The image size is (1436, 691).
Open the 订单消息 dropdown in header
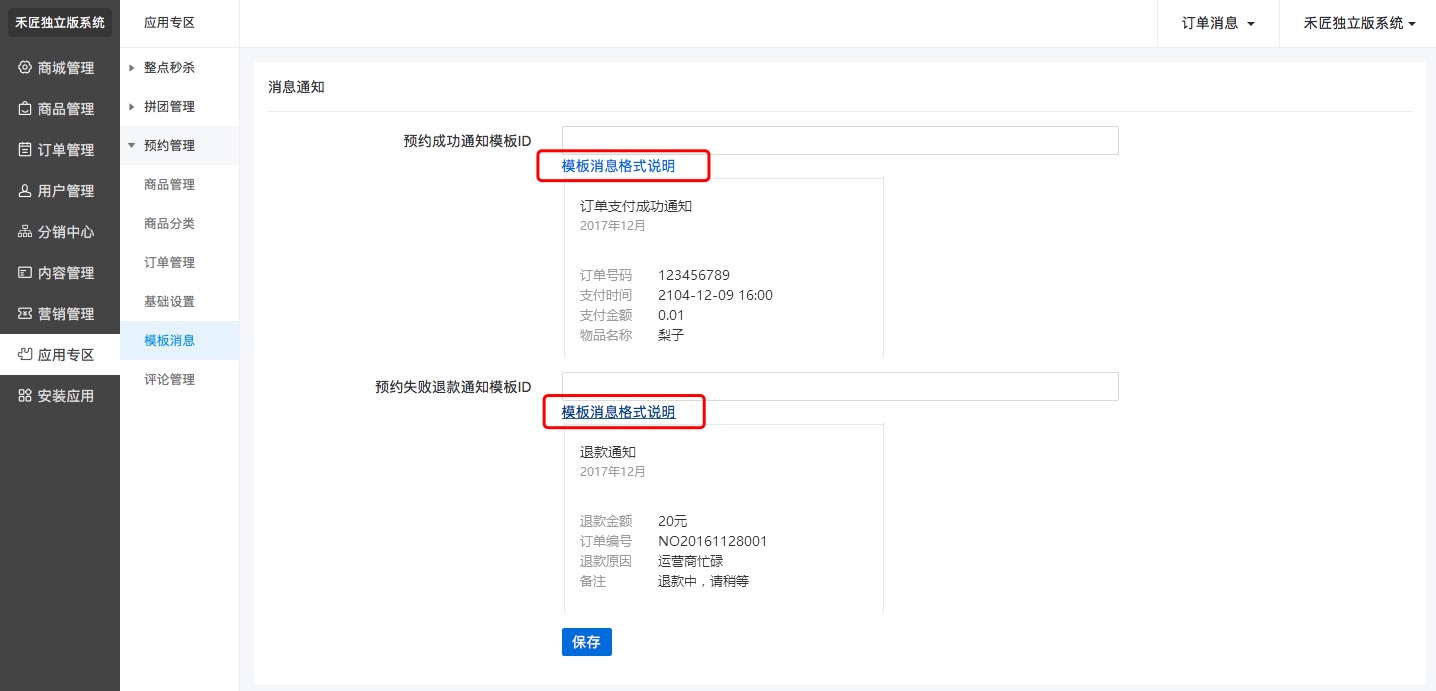click(1217, 23)
